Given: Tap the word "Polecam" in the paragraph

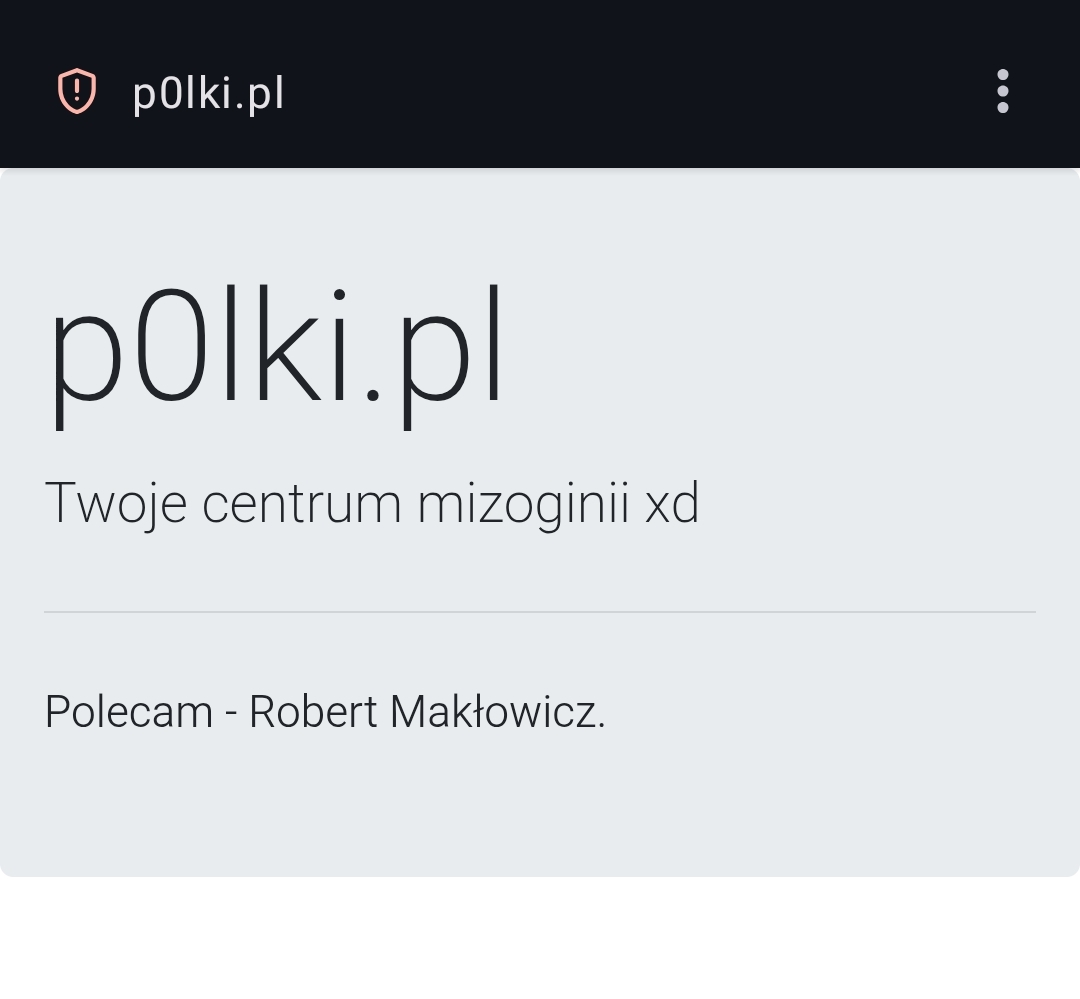Looking at the screenshot, I should (129, 713).
